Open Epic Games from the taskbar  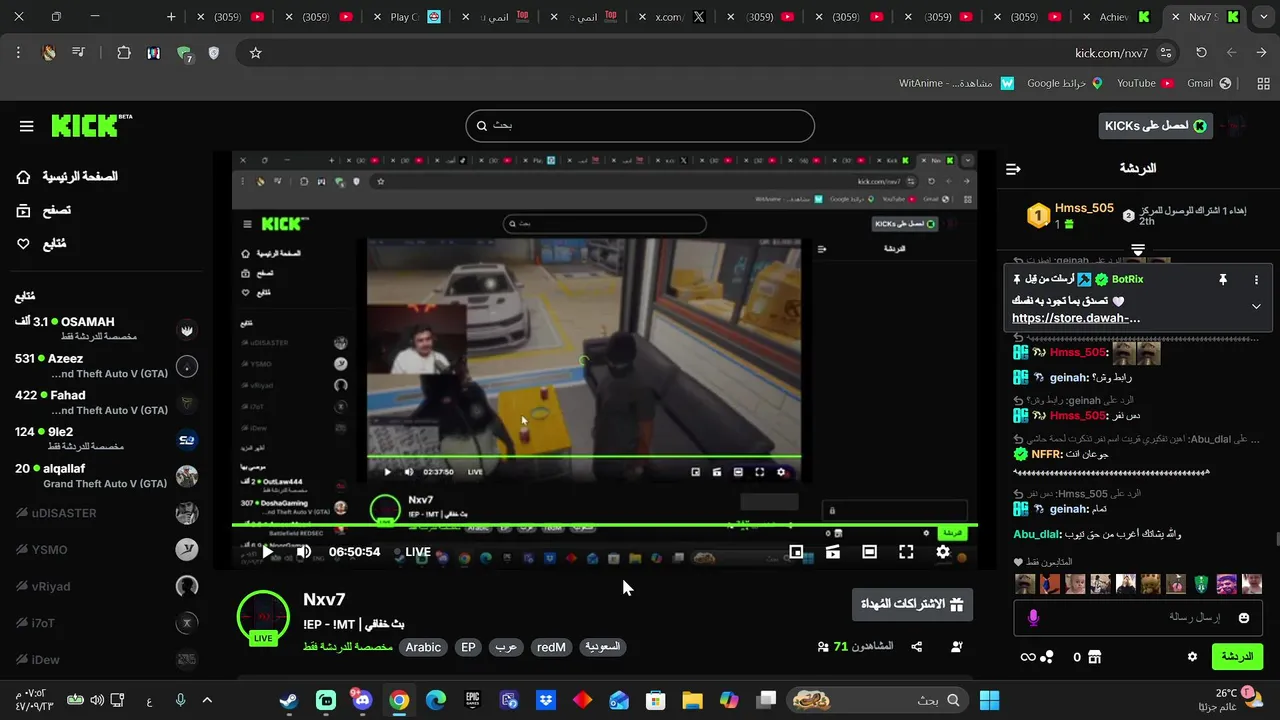[x=472, y=701]
